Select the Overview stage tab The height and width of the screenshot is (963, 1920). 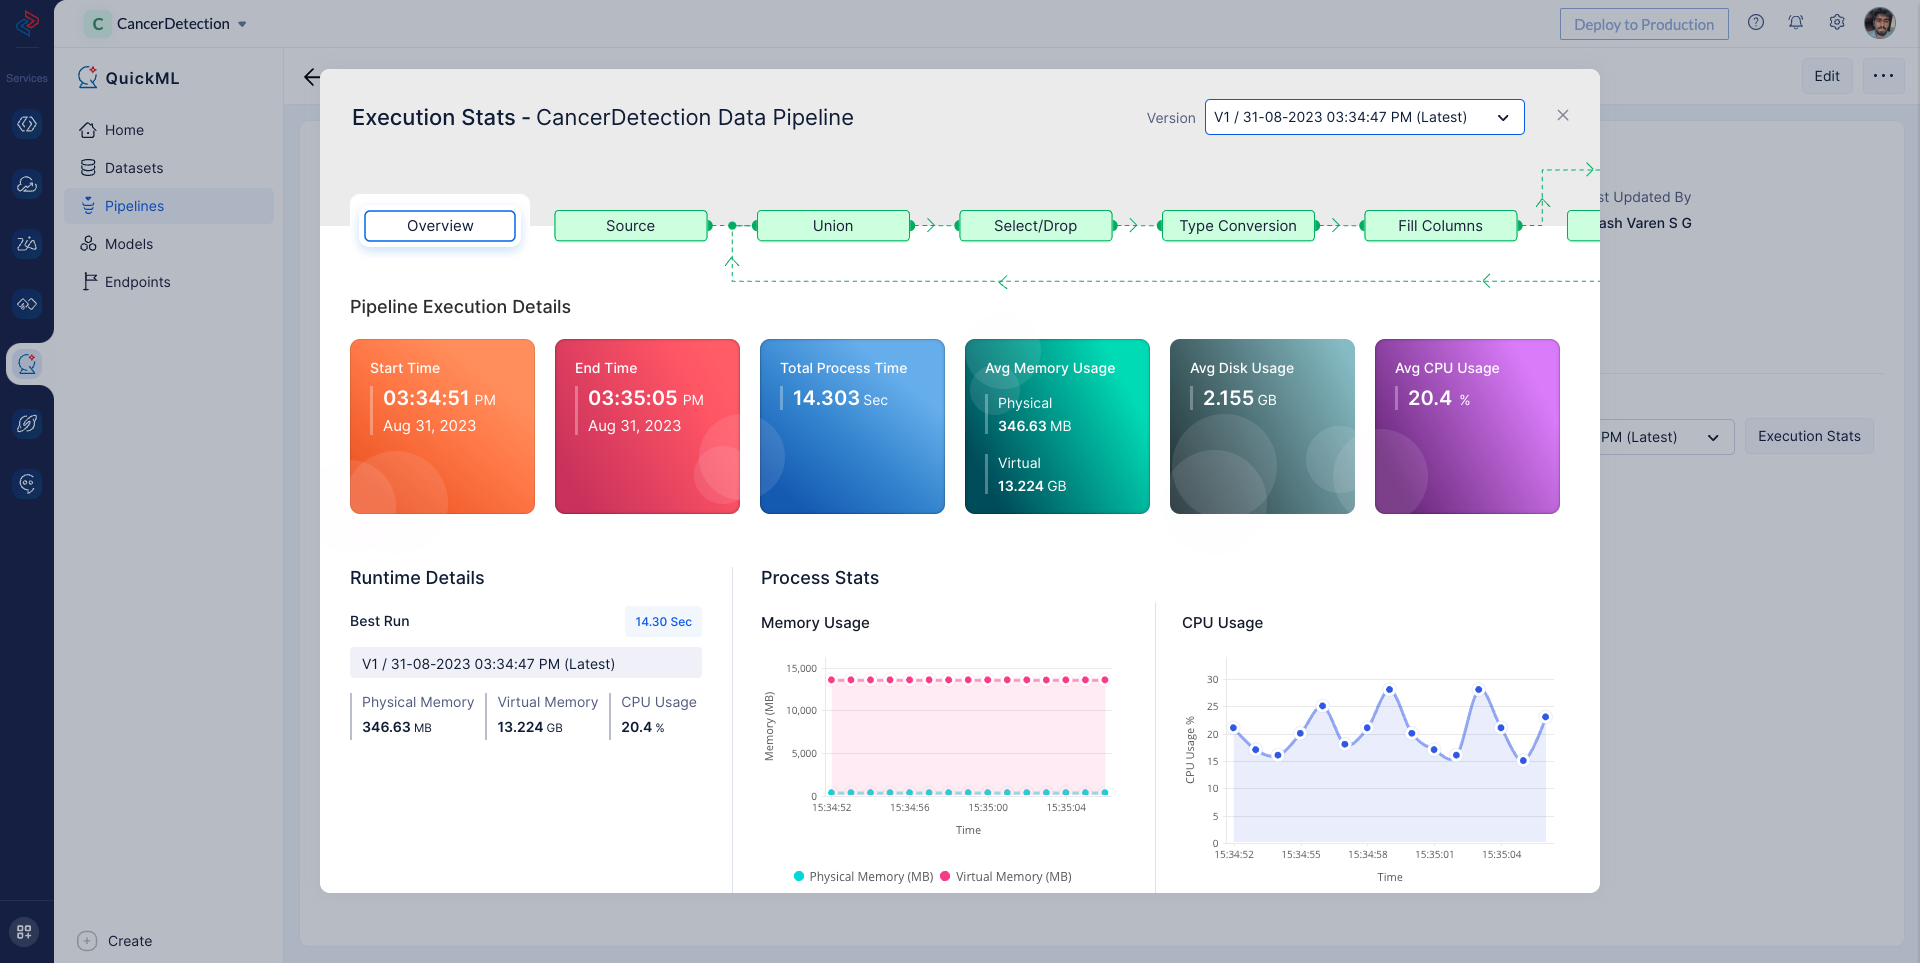pos(440,226)
